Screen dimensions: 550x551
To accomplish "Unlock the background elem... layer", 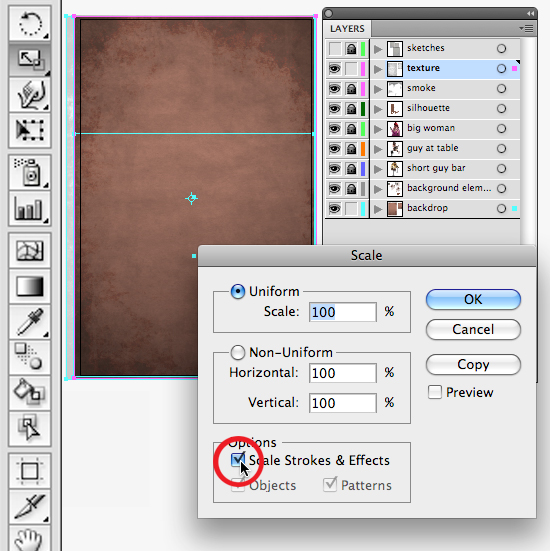I will (x=351, y=189).
